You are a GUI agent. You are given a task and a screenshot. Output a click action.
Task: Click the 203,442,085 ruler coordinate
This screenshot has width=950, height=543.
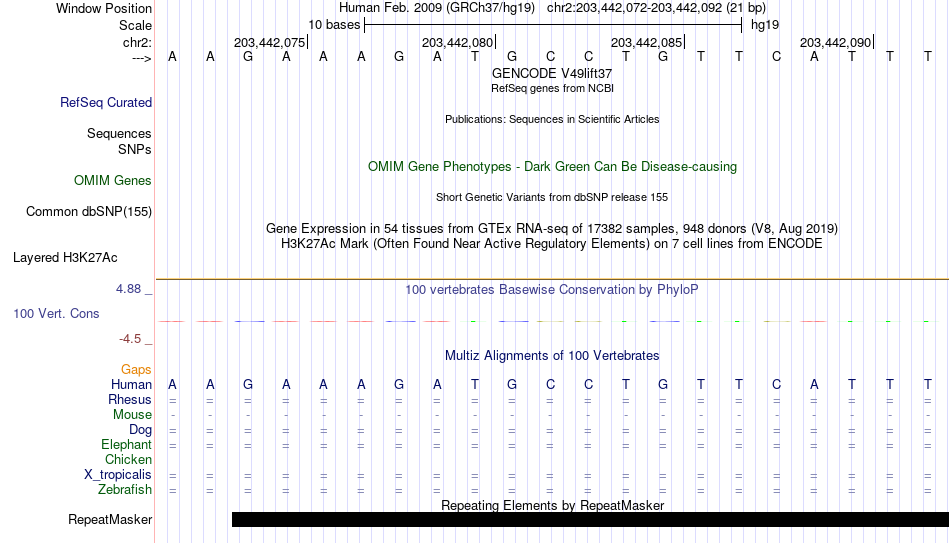click(646, 42)
